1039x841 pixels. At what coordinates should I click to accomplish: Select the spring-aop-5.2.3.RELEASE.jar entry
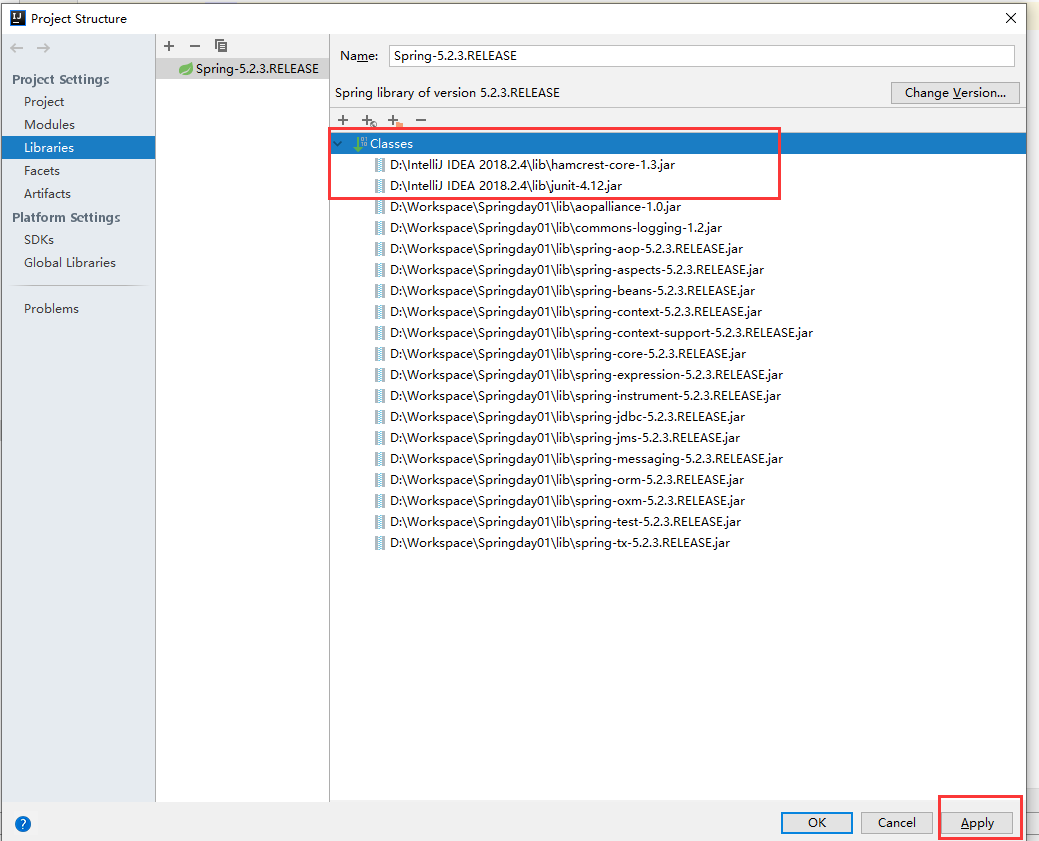(566, 249)
